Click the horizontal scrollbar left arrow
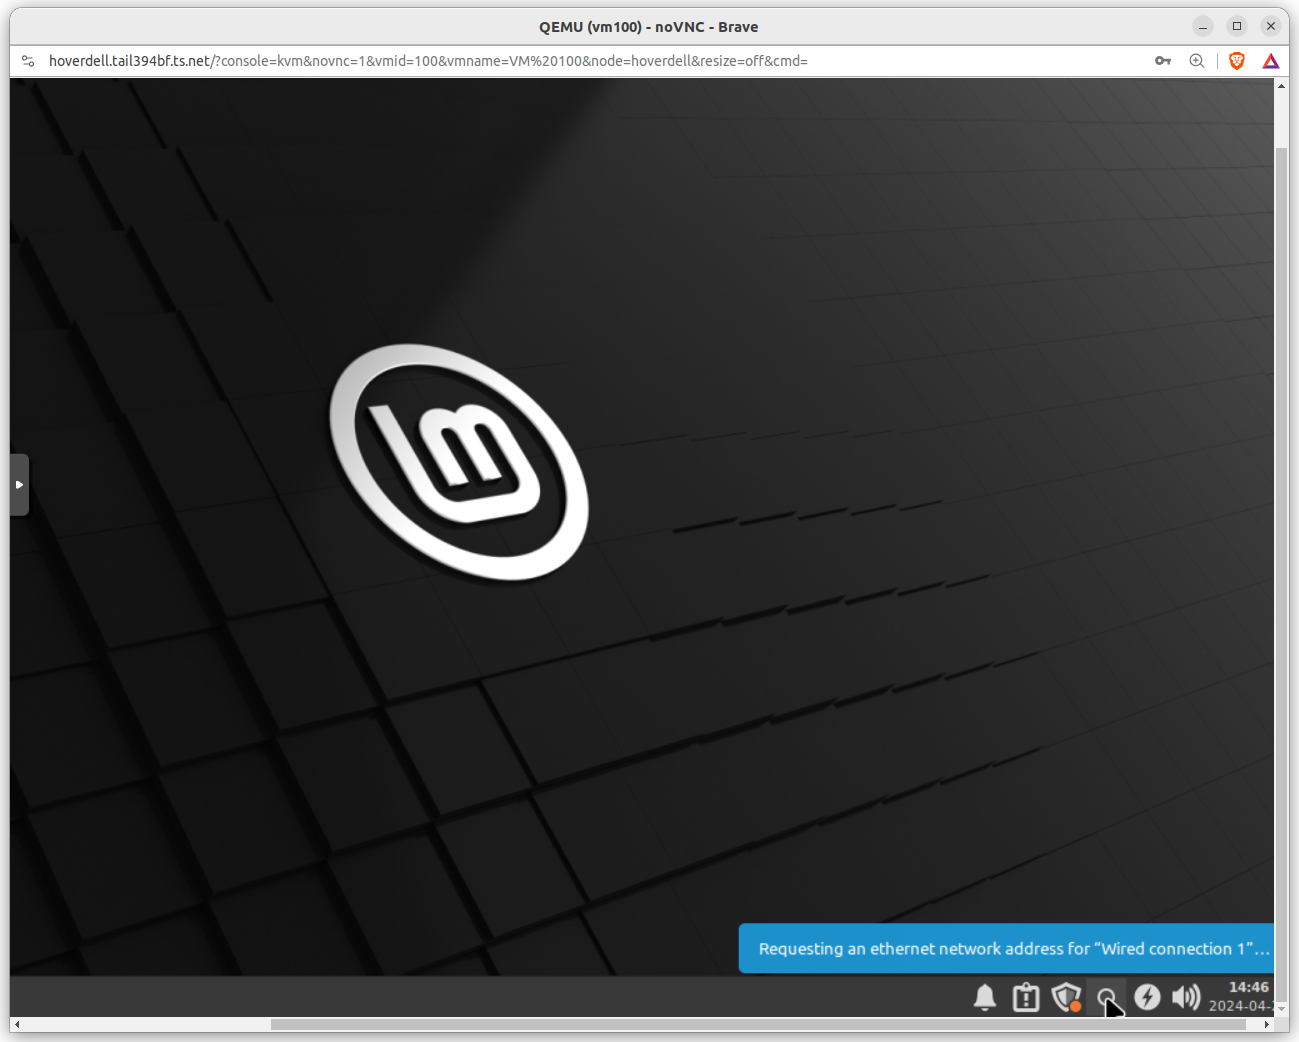The width and height of the screenshot is (1299, 1042). click(x=17, y=1024)
